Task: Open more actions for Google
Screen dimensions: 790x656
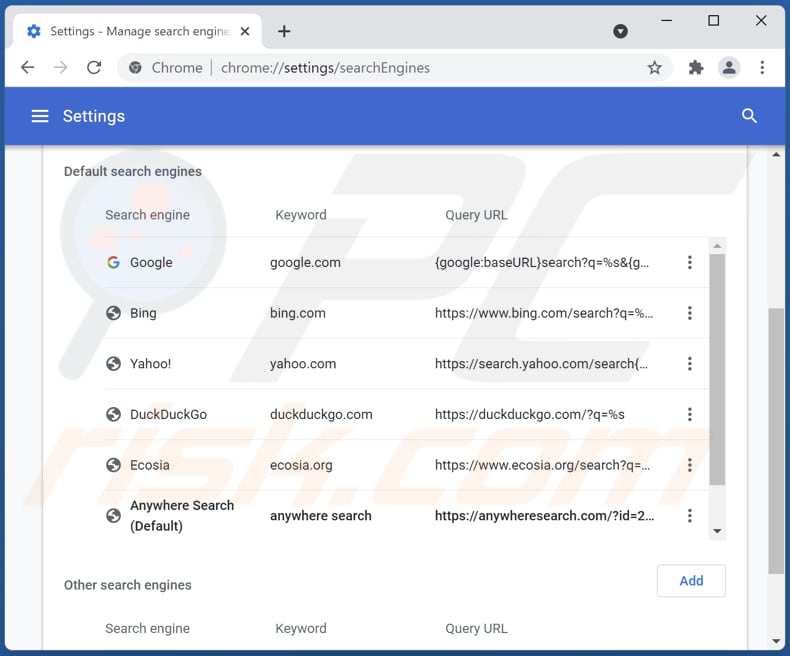Action: click(690, 263)
